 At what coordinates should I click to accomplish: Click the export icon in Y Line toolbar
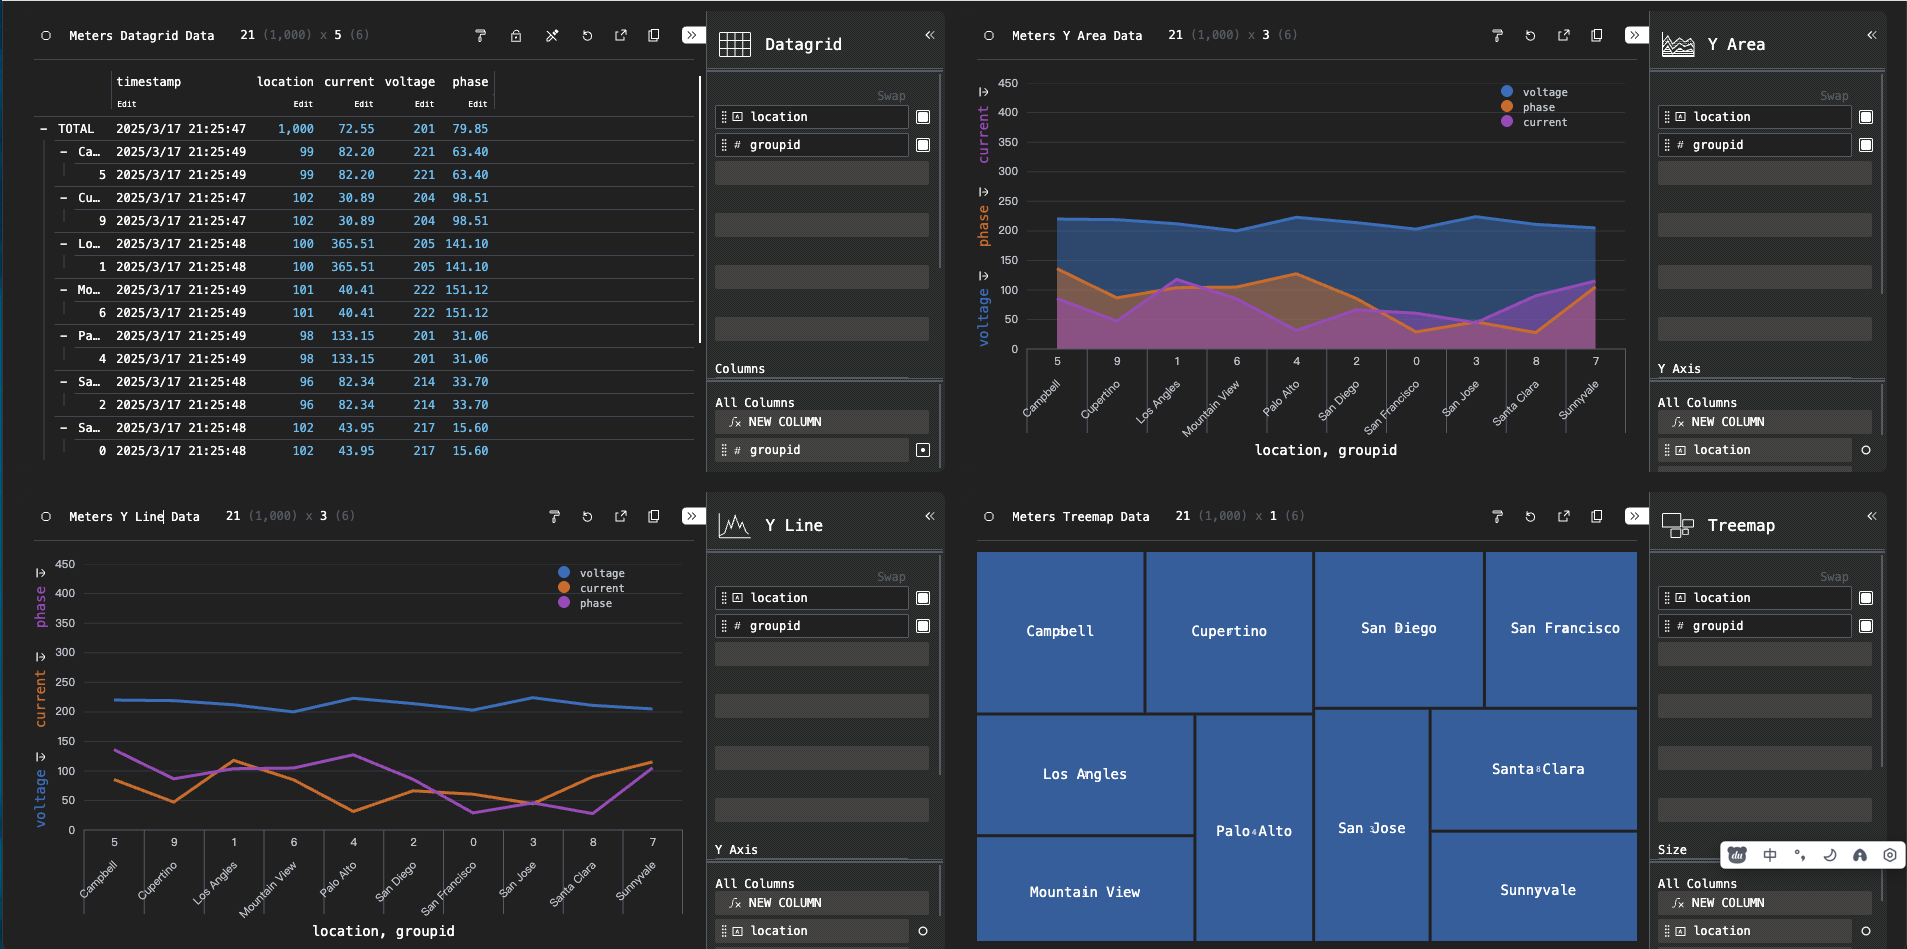(621, 517)
